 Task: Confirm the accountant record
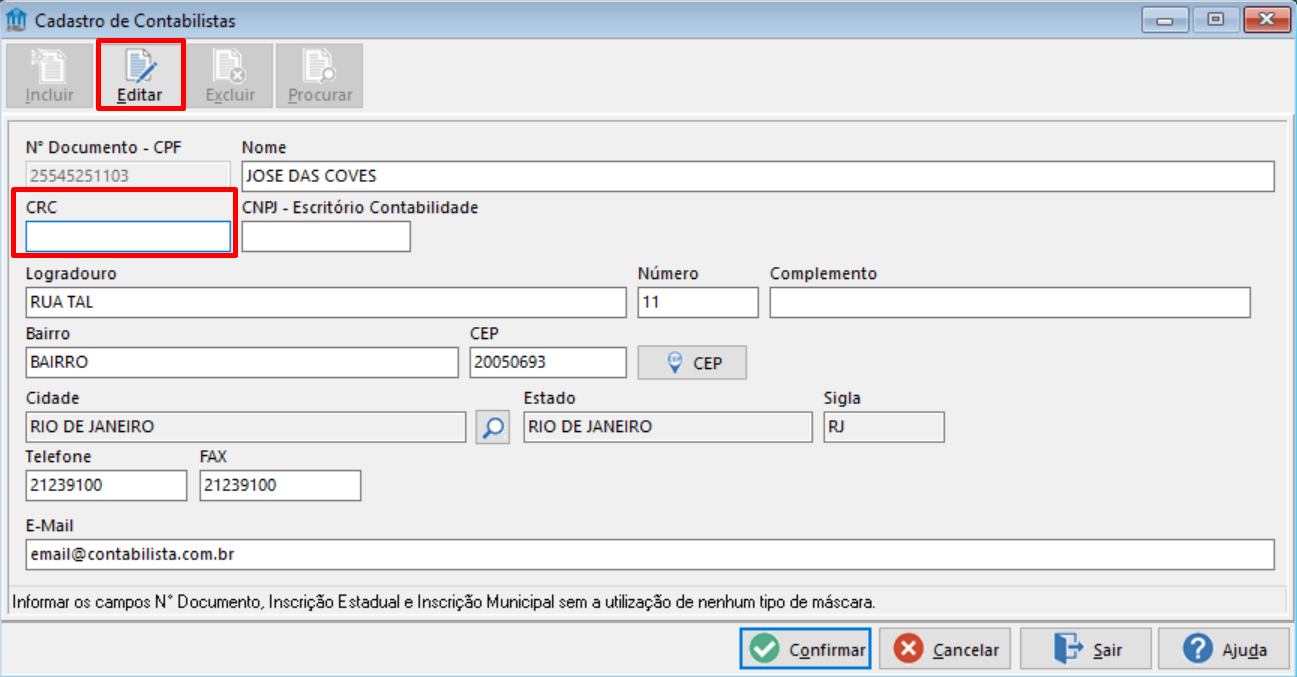[805, 649]
